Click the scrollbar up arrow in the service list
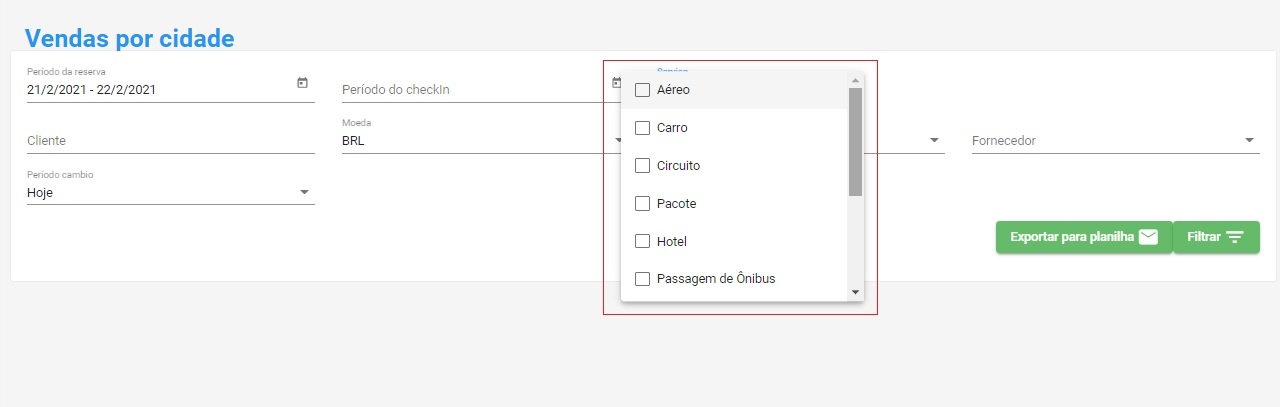Screen dimensions: 1280x407 855,80
